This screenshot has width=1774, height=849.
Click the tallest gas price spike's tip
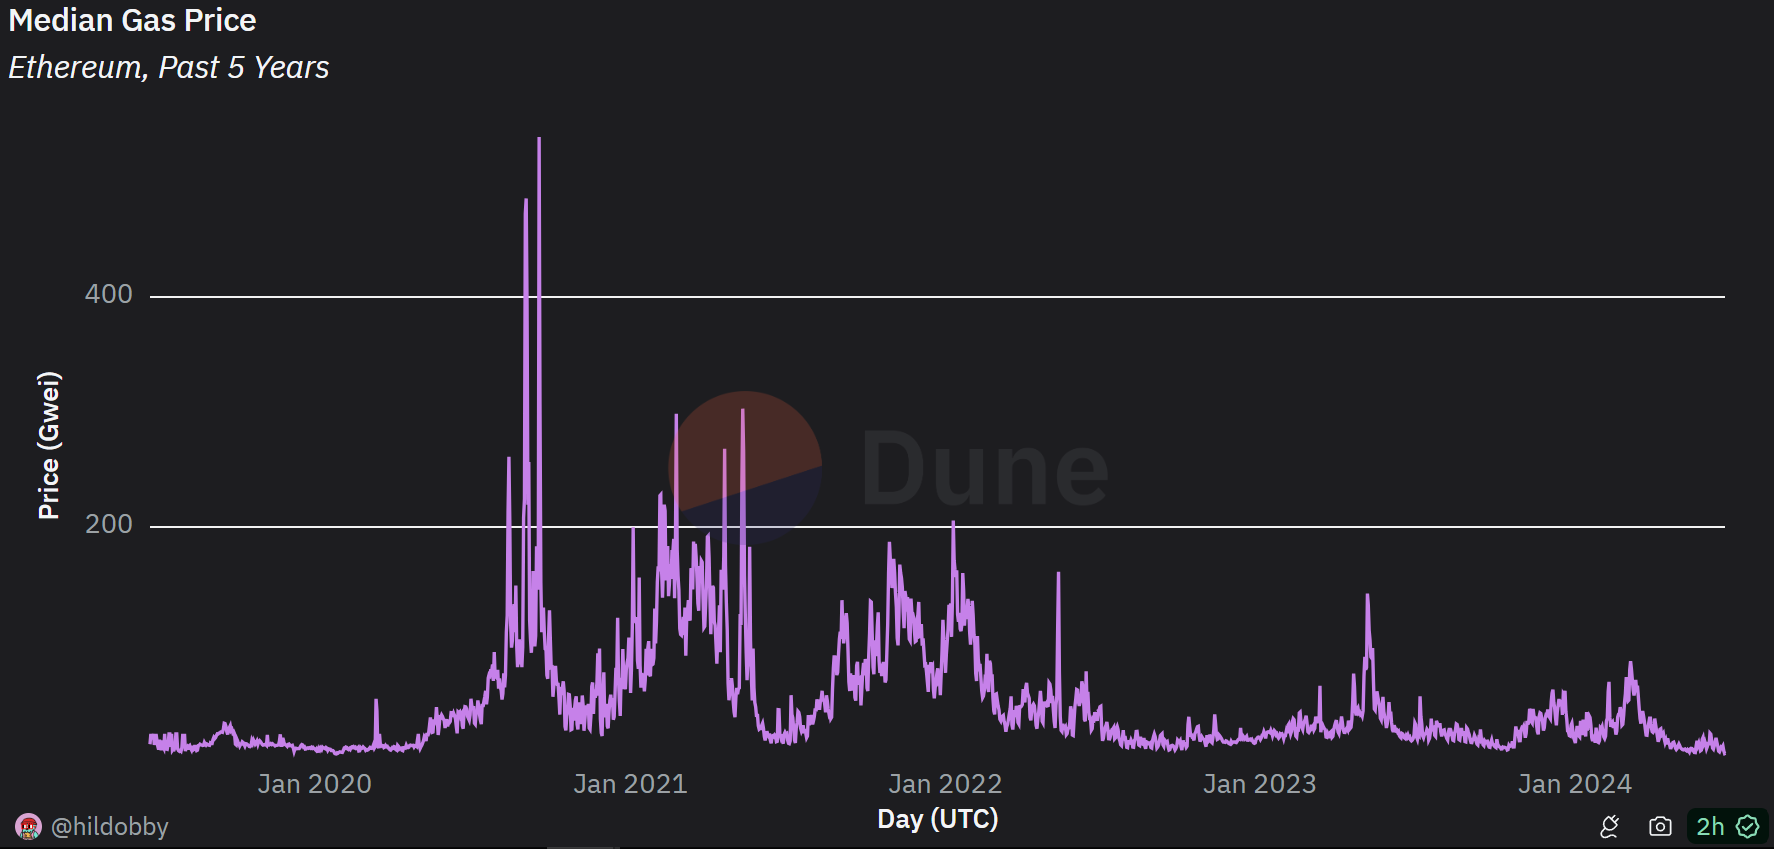539,140
